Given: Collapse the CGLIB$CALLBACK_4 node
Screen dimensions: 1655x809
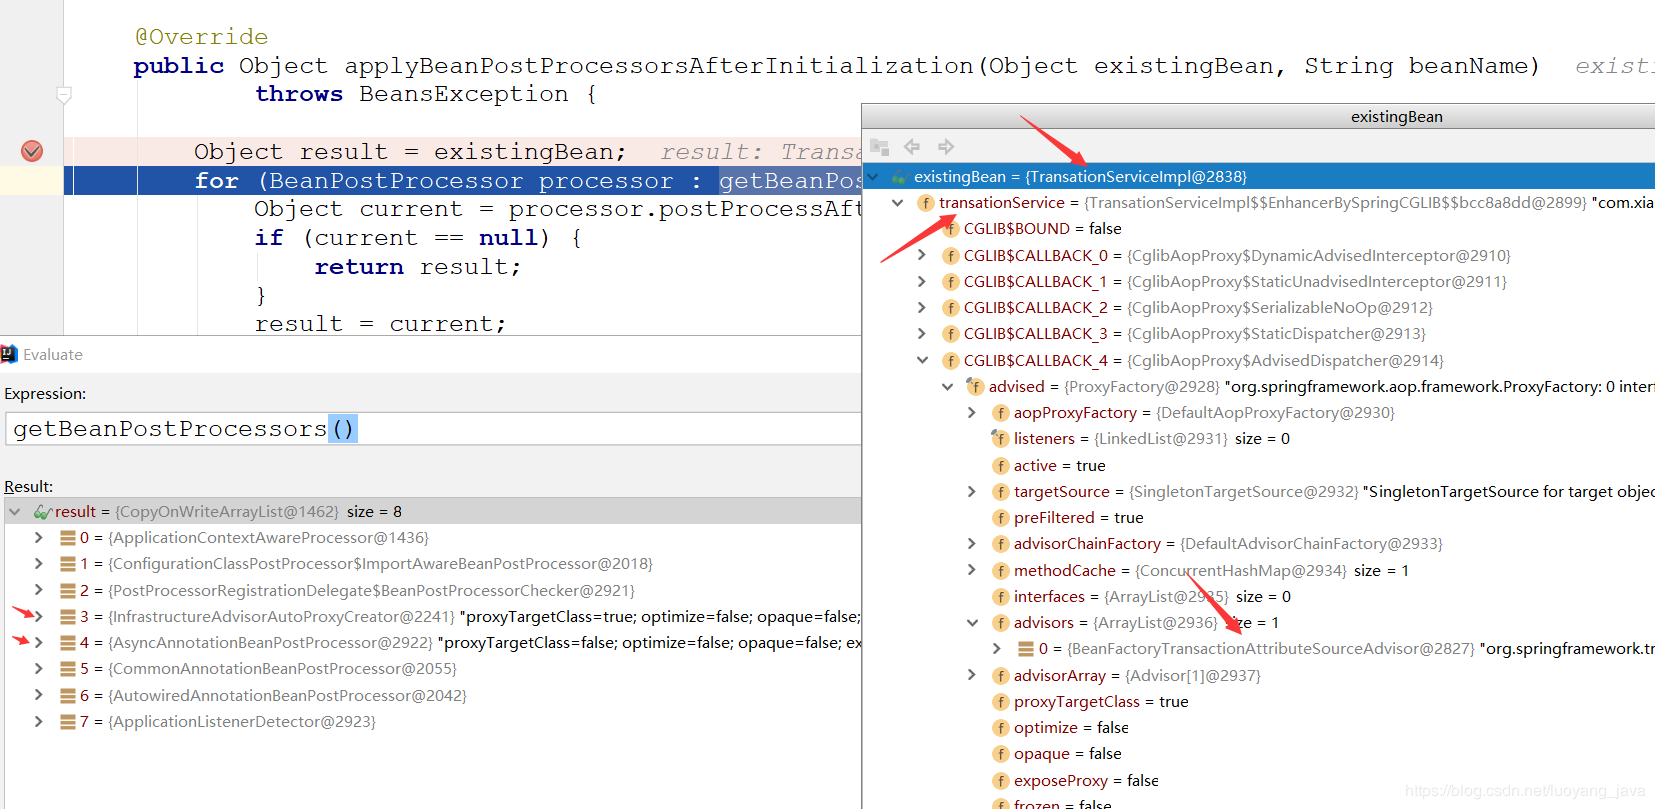Looking at the screenshot, I should 922,361.
